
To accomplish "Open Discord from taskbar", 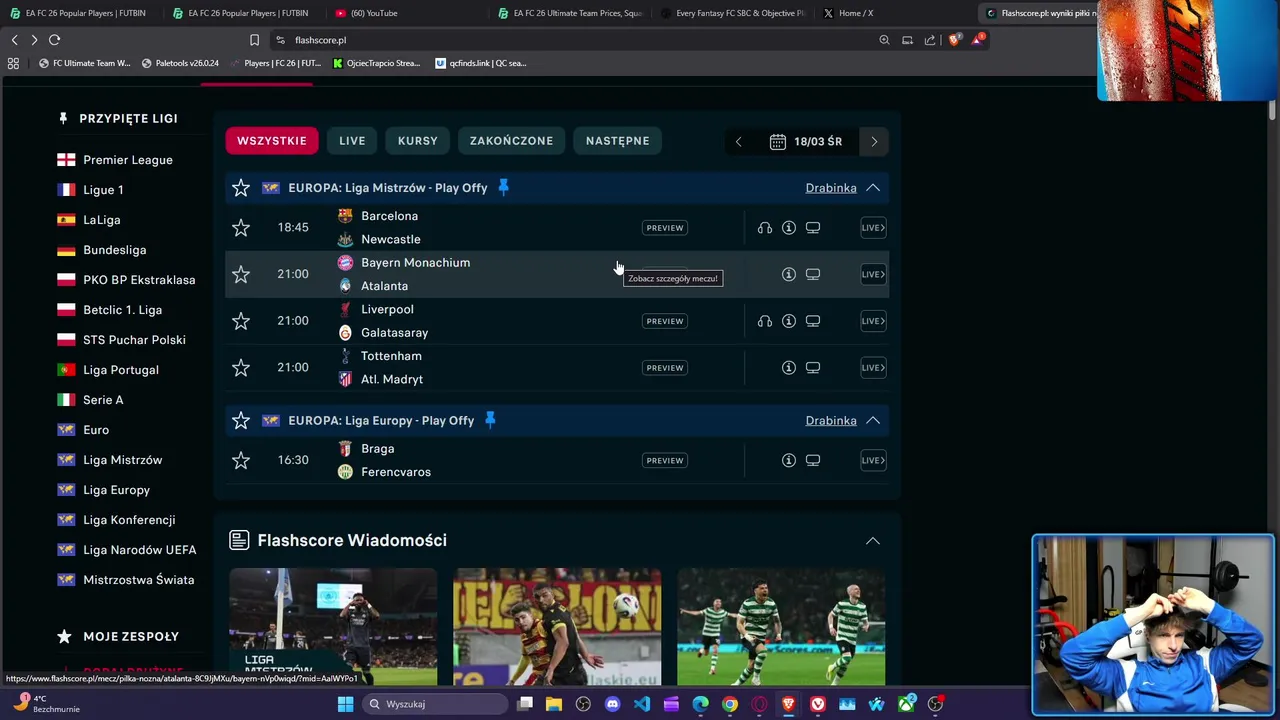I will coord(612,704).
